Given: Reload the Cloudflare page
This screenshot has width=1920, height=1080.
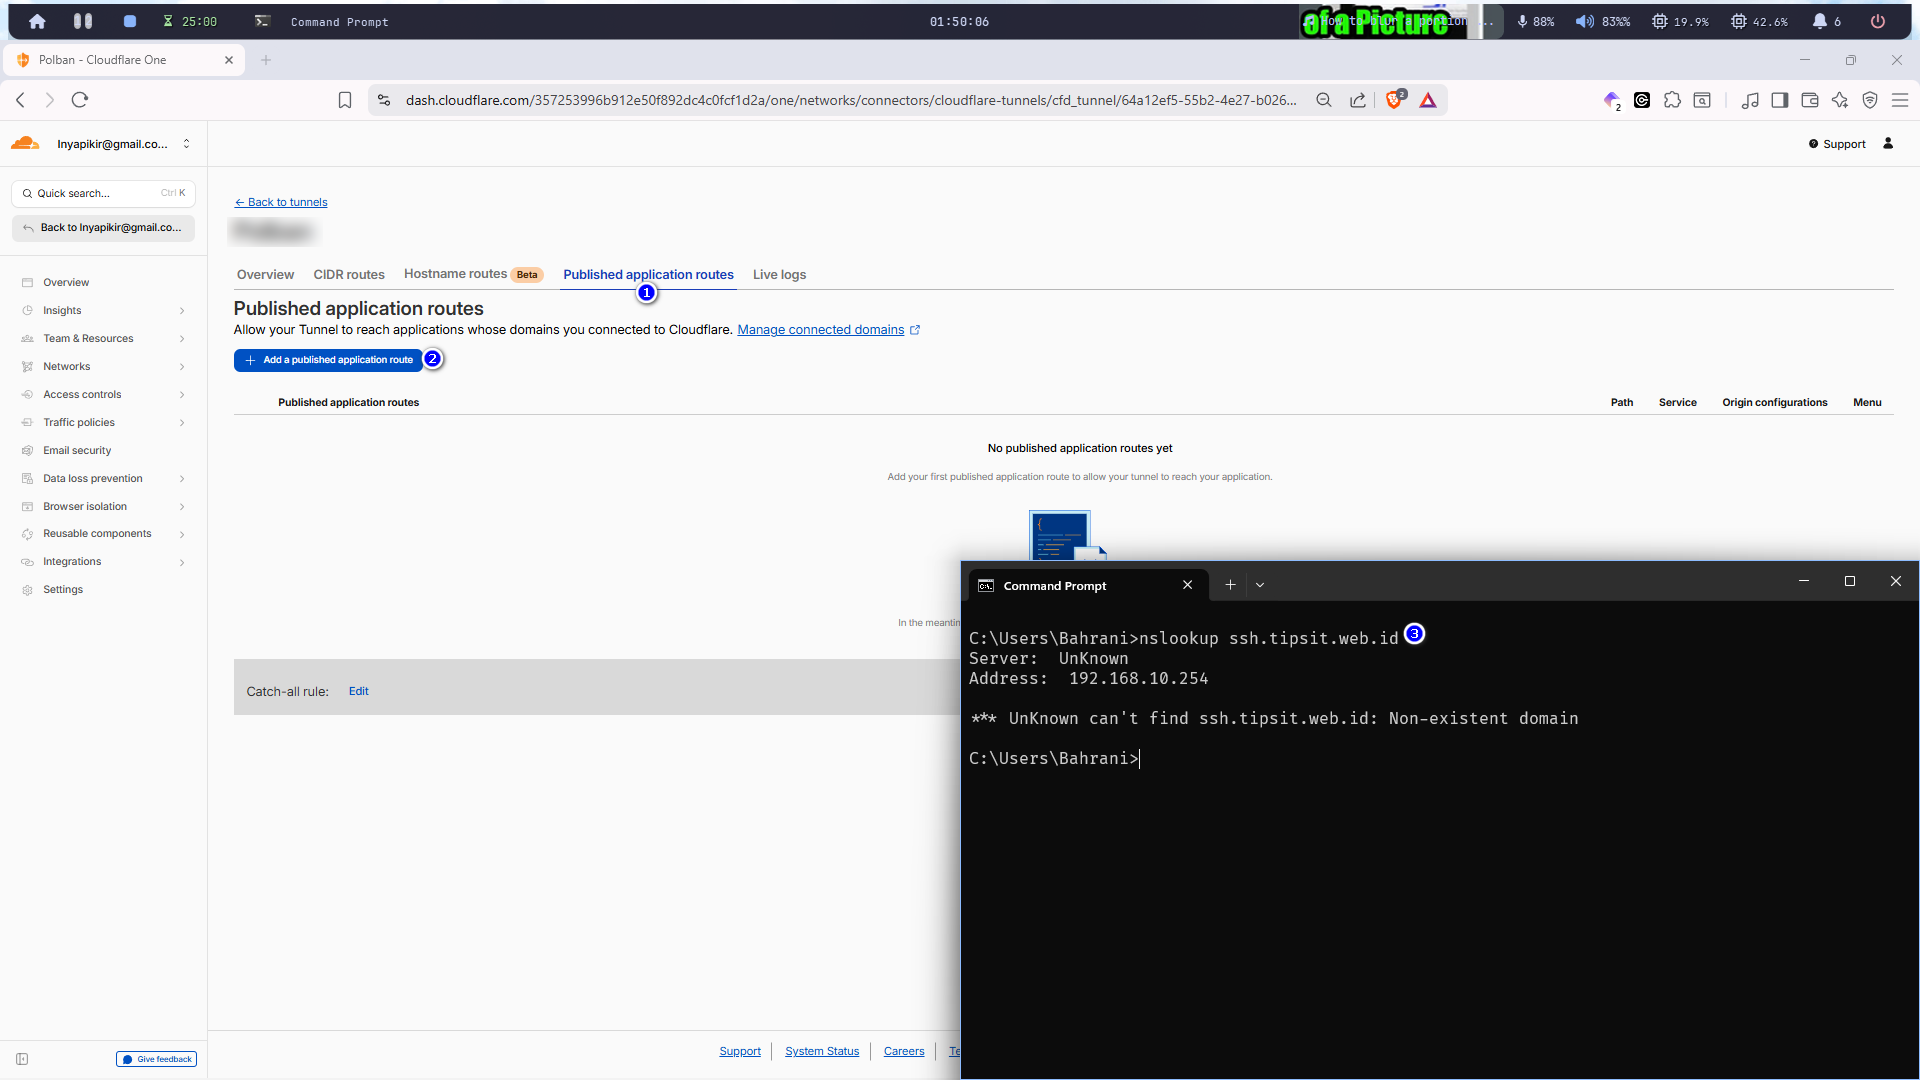Looking at the screenshot, I should (x=80, y=100).
